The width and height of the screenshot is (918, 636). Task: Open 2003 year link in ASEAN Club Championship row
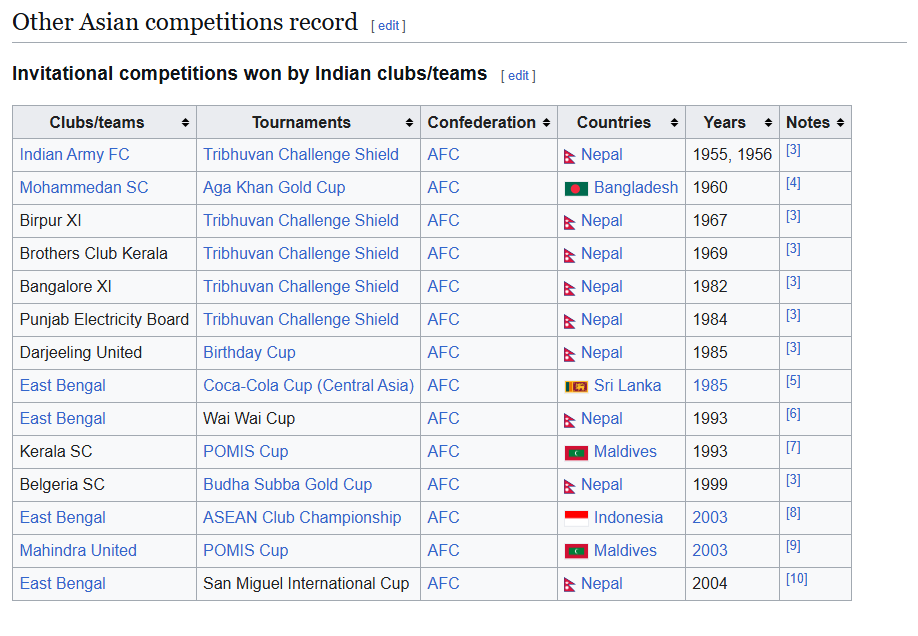[710, 518]
